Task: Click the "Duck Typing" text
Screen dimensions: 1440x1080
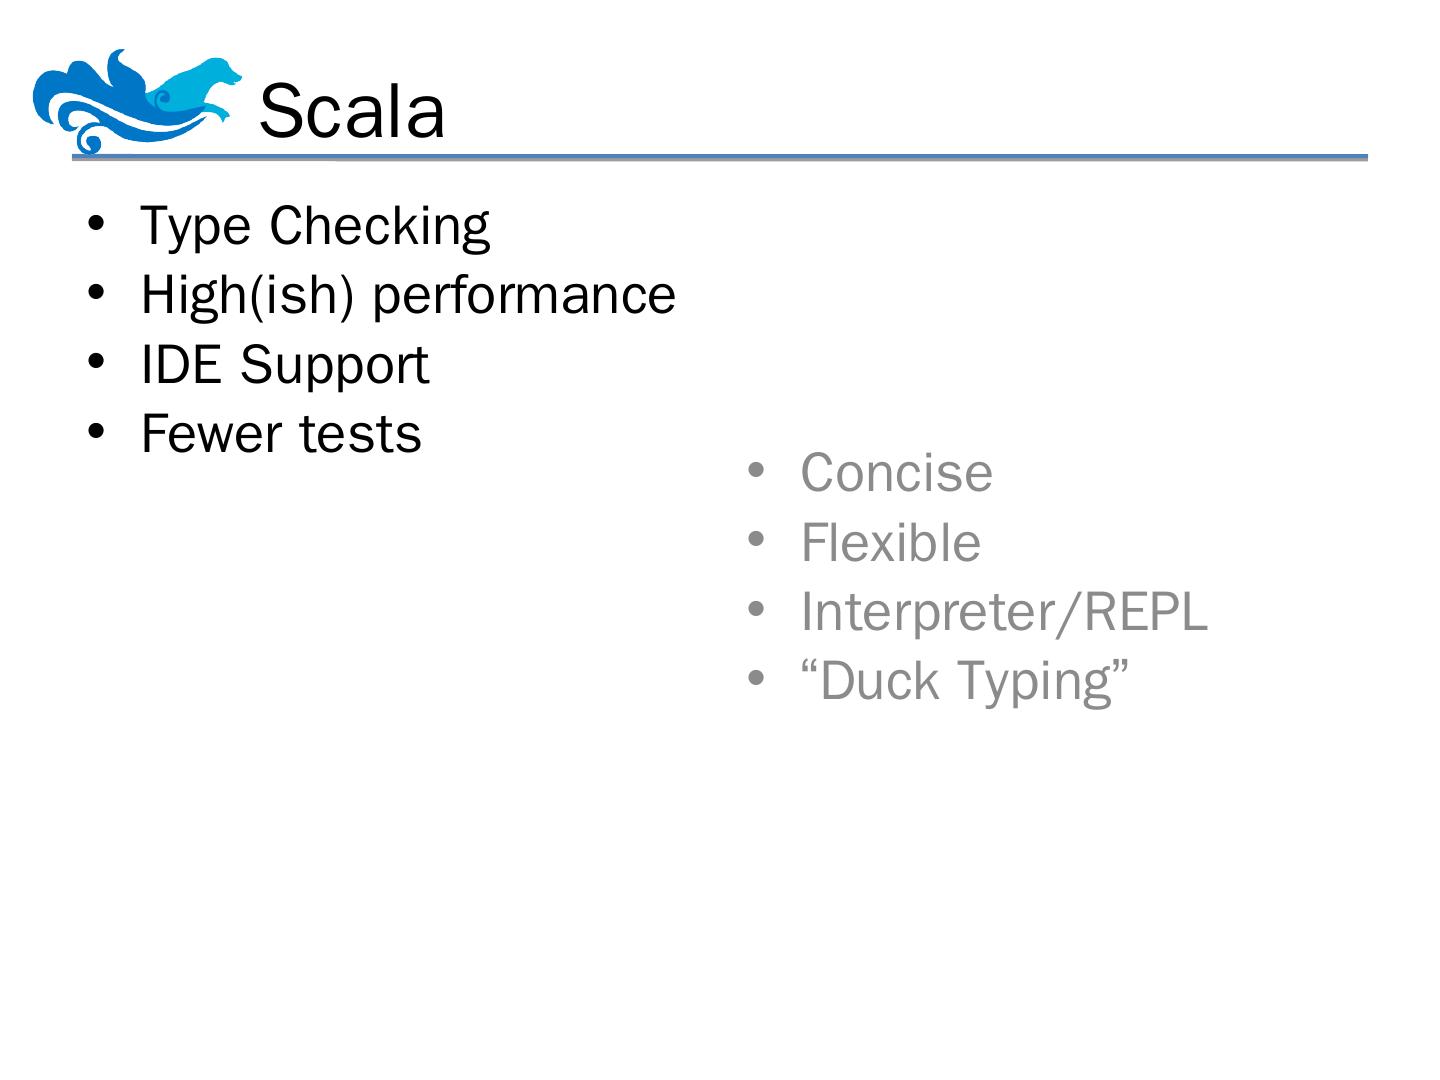Action: (964, 681)
